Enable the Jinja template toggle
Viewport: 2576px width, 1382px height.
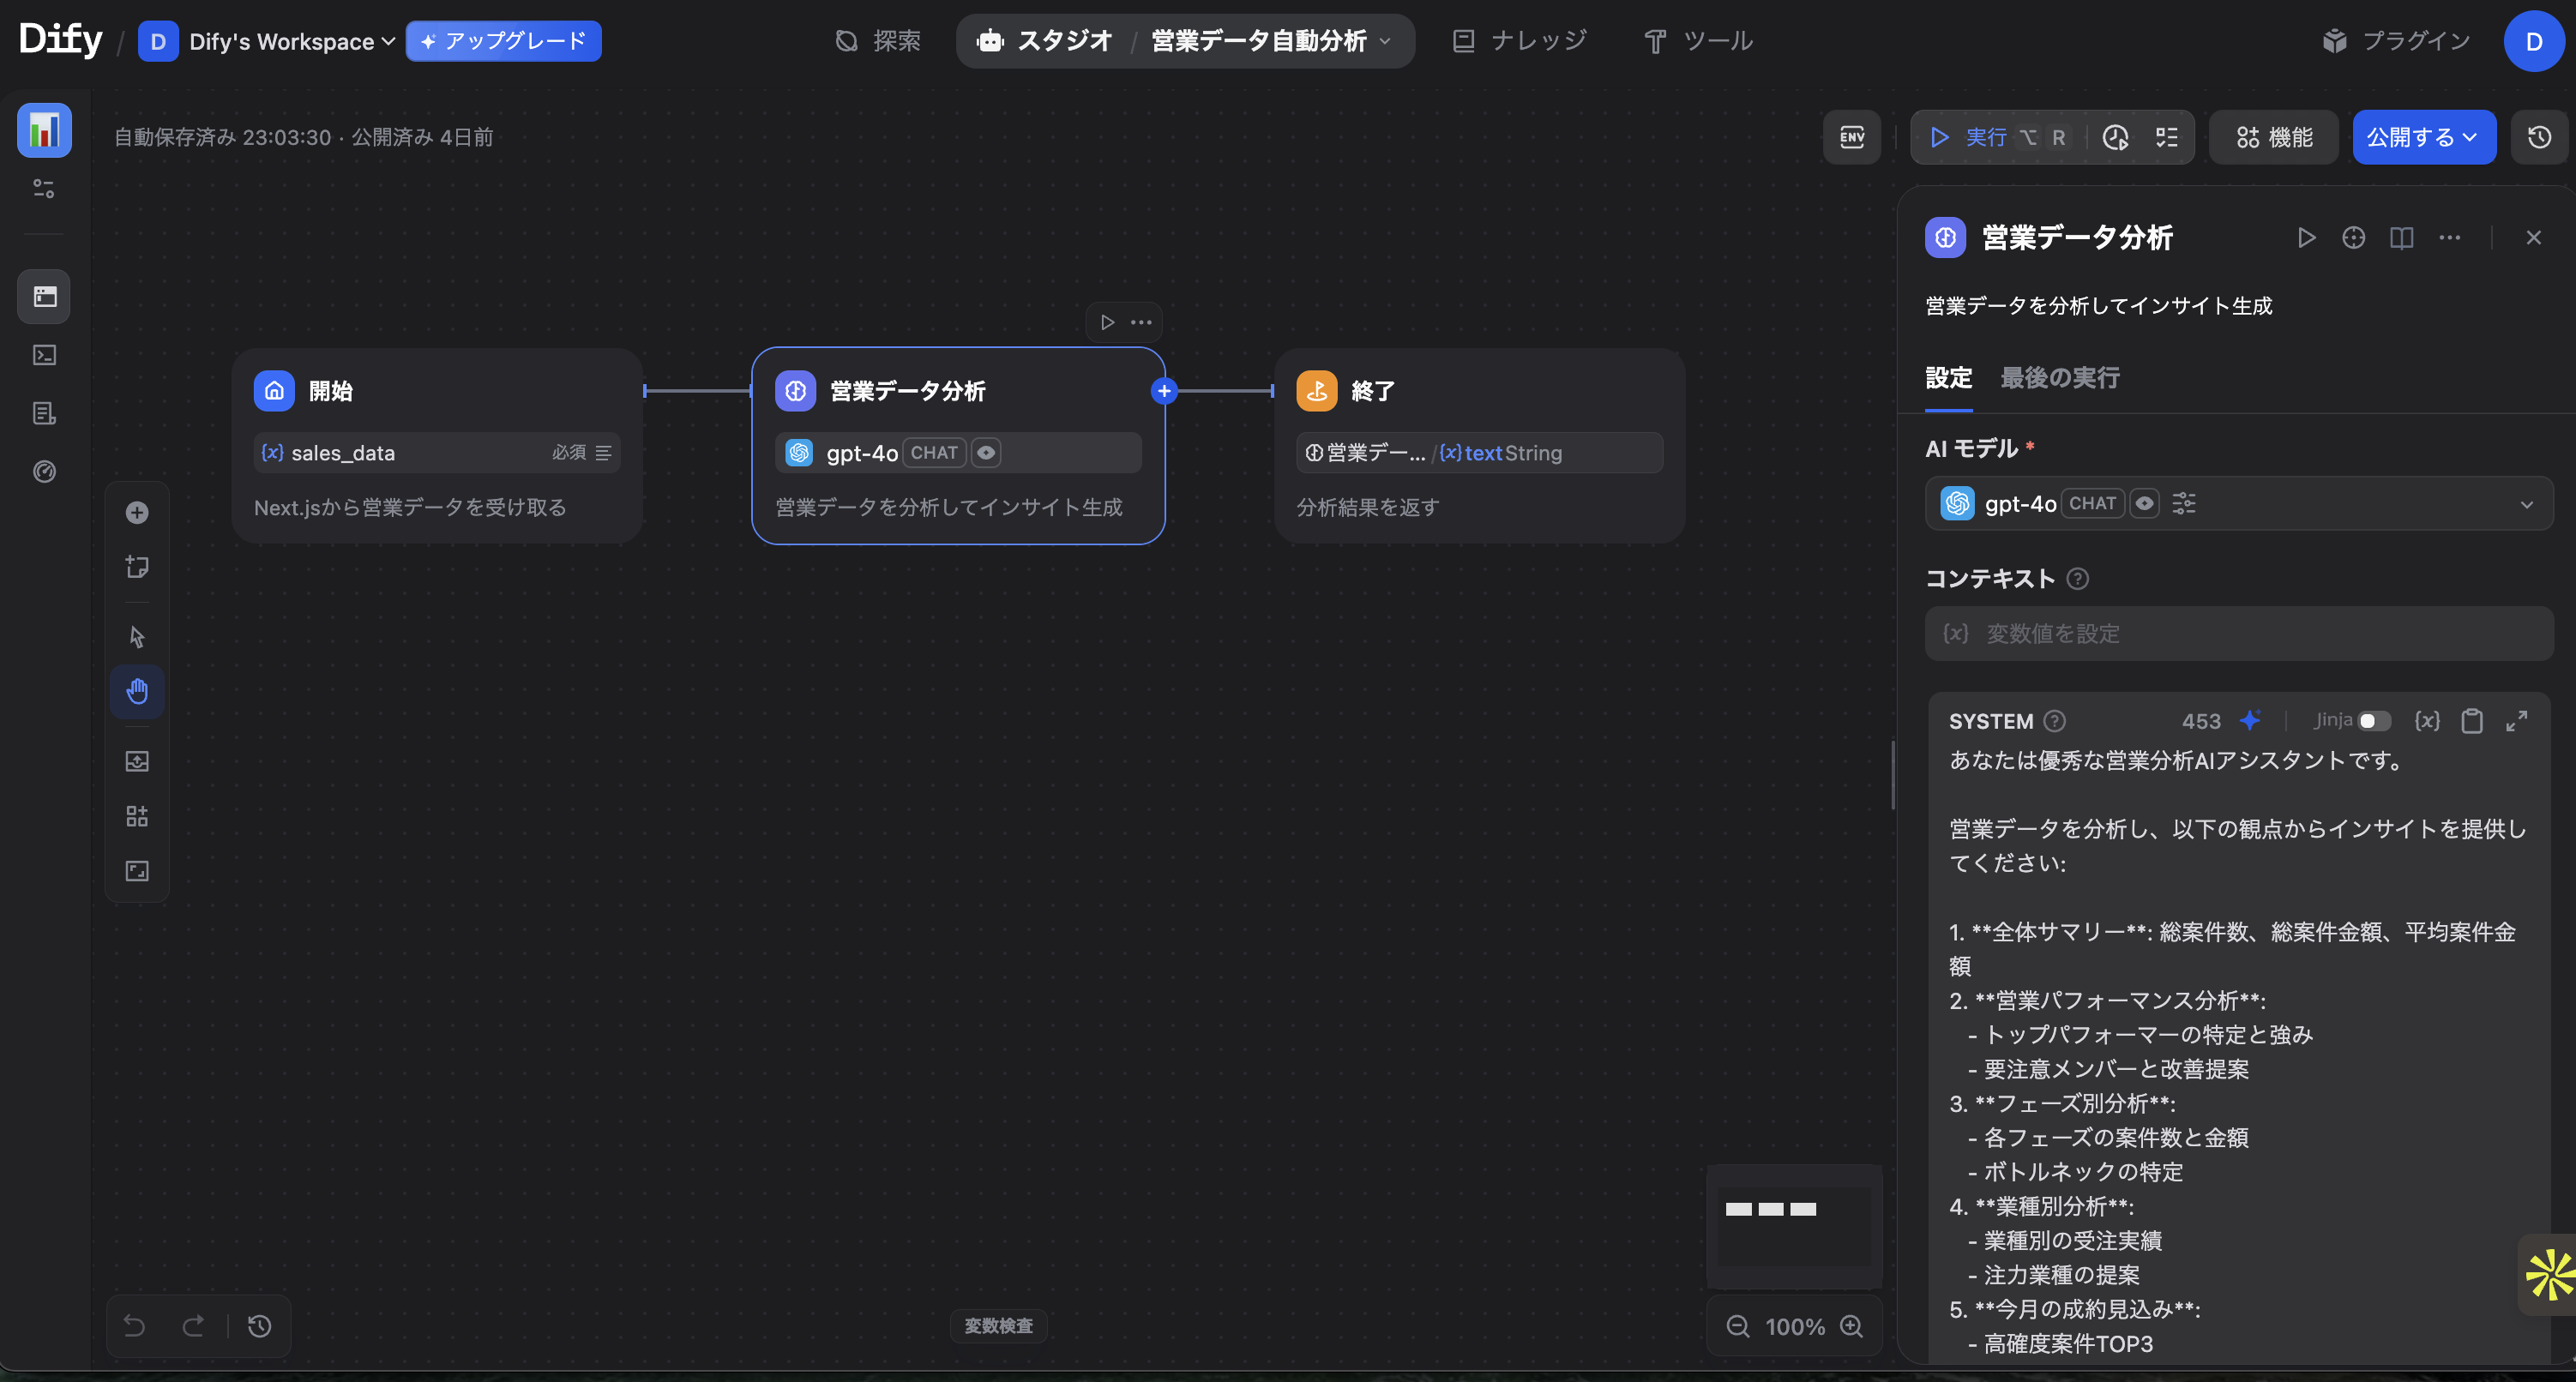2374,720
